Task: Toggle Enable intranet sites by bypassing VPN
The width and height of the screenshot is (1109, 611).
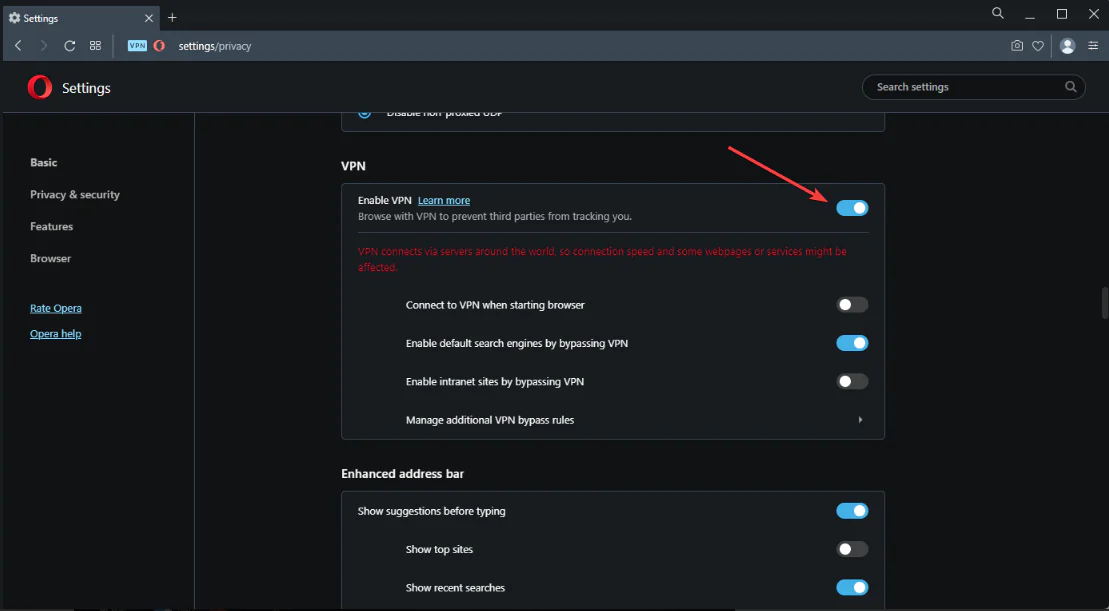Action: (852, 381)
